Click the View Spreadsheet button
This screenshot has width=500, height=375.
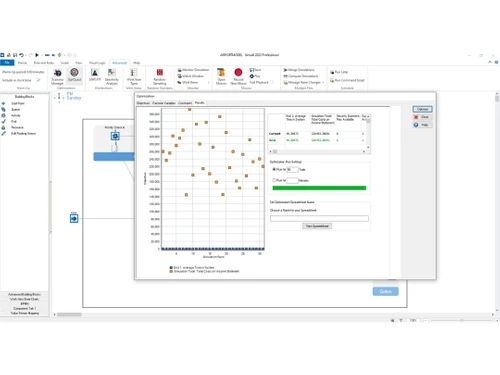coord(317,226)
